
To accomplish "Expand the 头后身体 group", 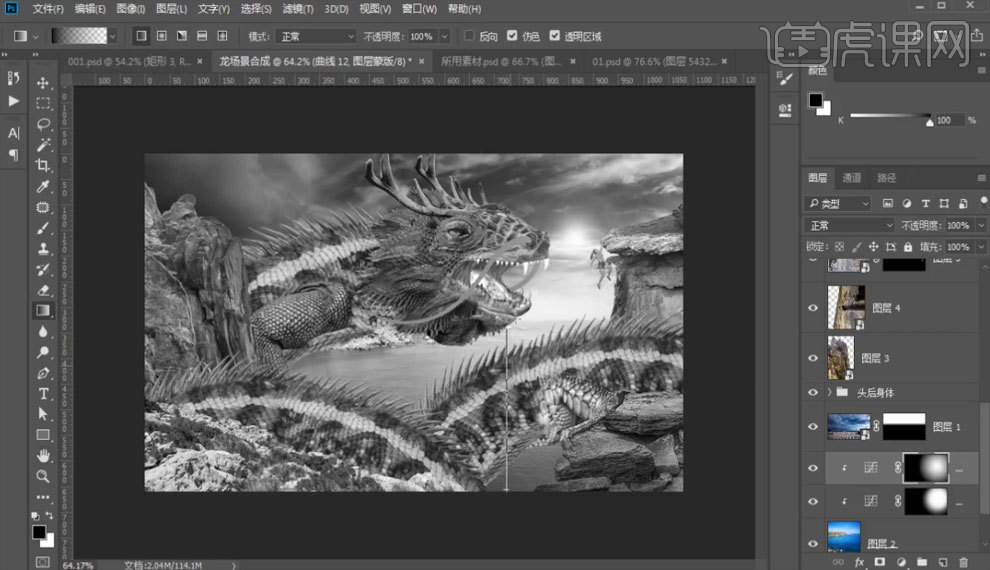I will 829,392.
